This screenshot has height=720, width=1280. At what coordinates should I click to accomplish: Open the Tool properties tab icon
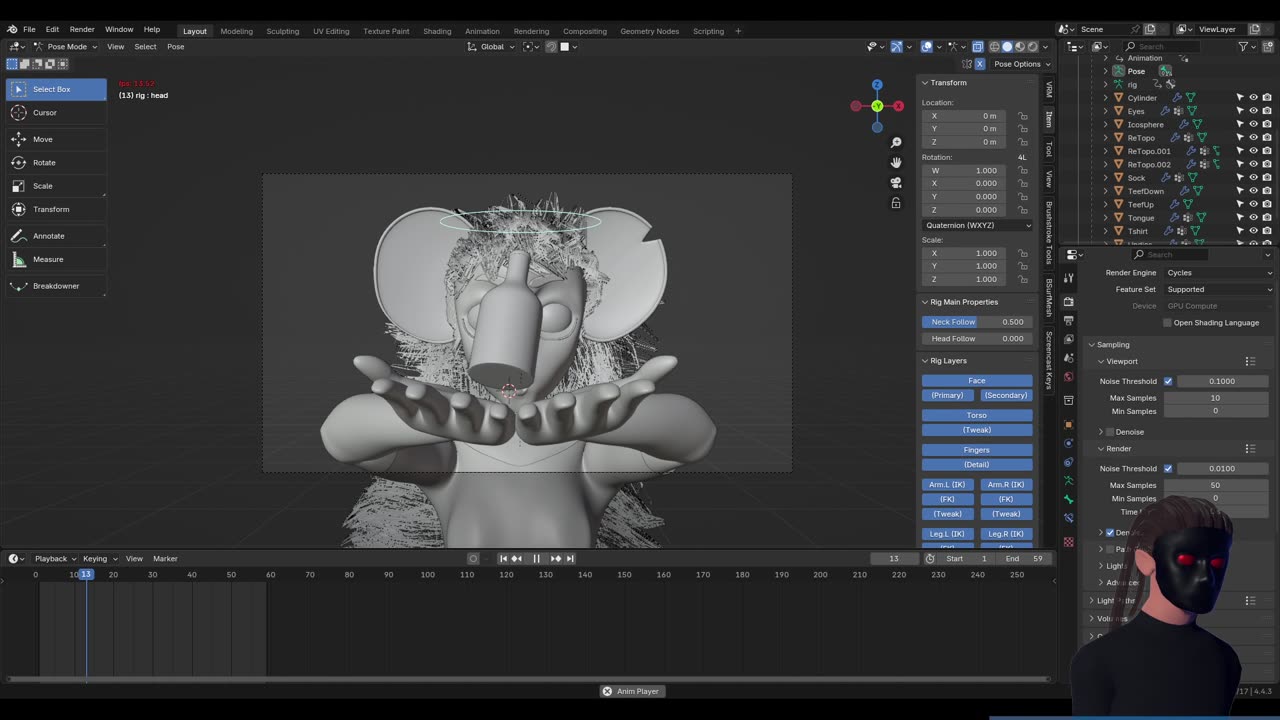pyautogui.click(x=1069, y=277)
